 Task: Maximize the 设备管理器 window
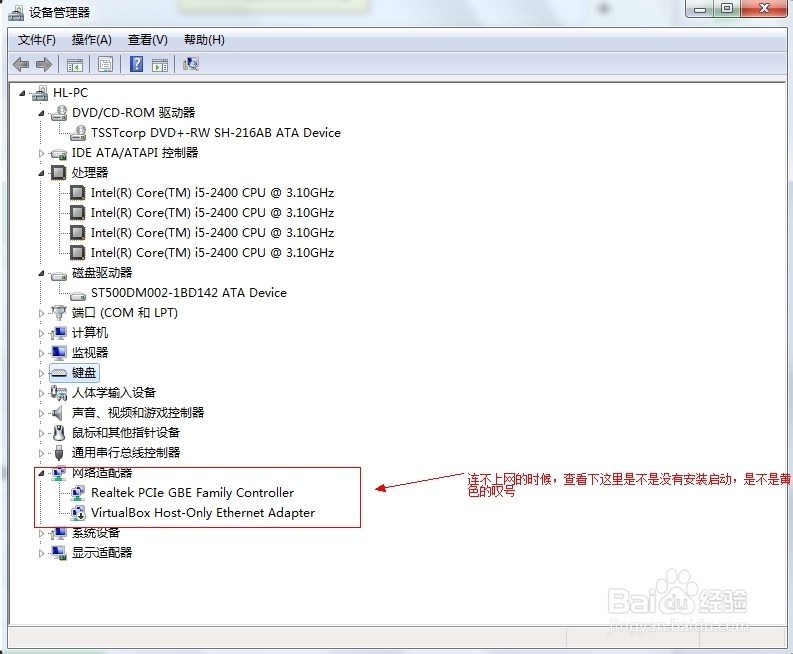(727, 9)
